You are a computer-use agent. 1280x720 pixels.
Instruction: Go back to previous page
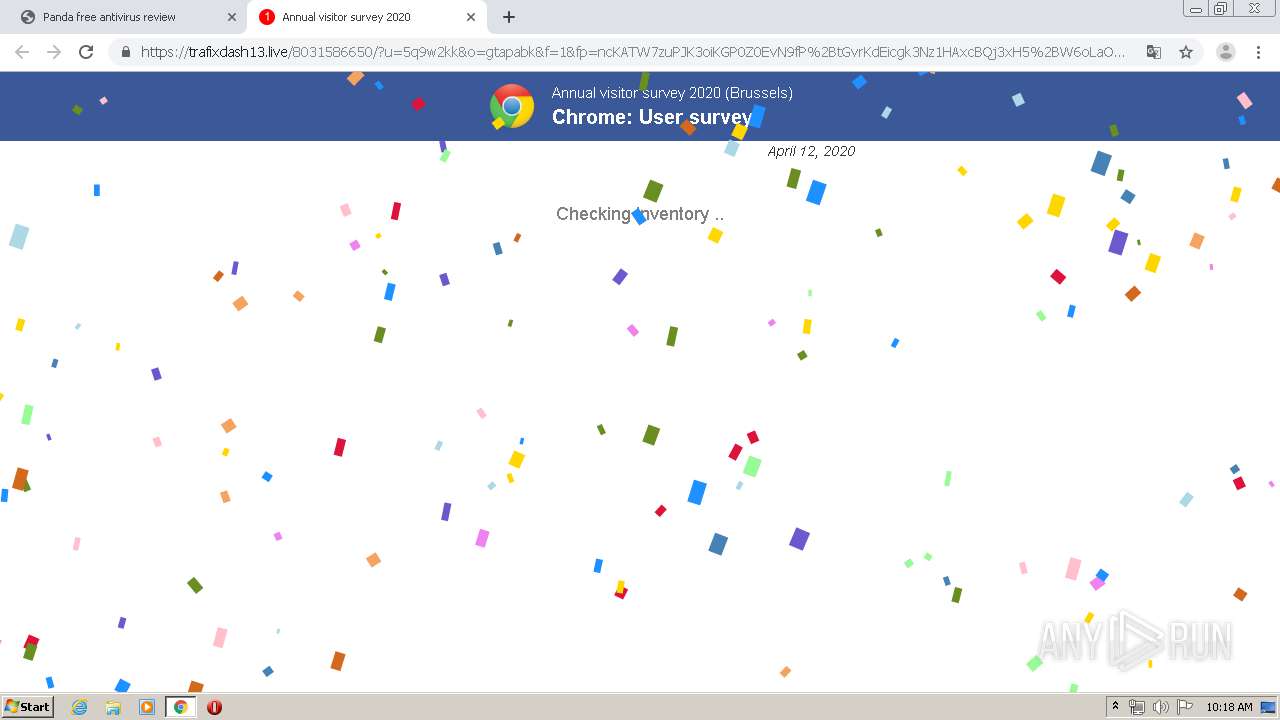[22, 52]
